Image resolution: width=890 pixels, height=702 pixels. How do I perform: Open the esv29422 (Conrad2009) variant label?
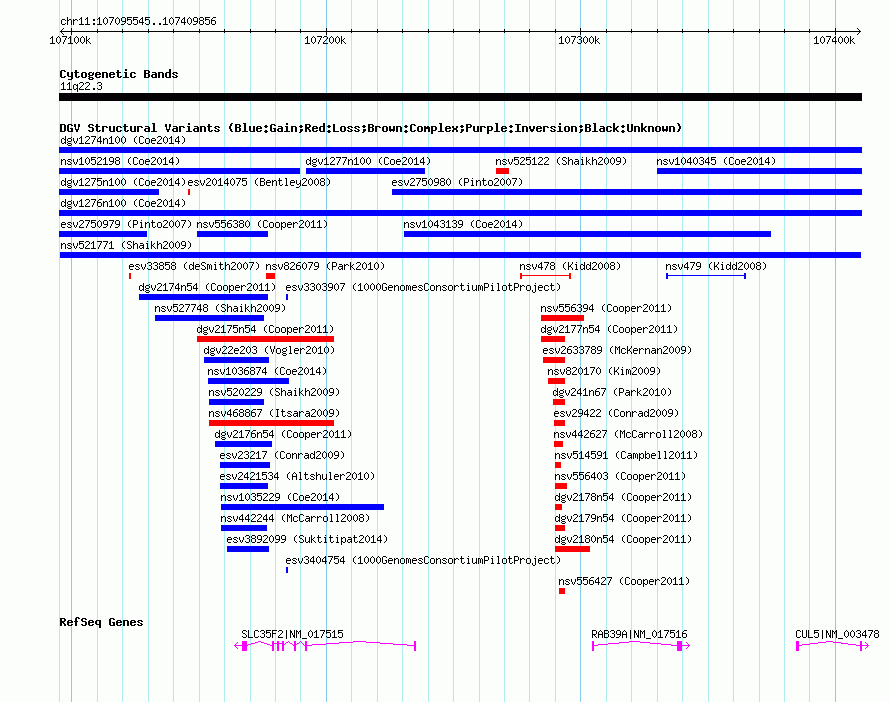click(616, 413)
